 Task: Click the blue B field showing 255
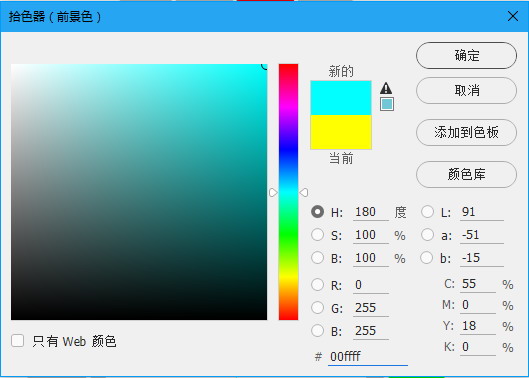[371, 331]
